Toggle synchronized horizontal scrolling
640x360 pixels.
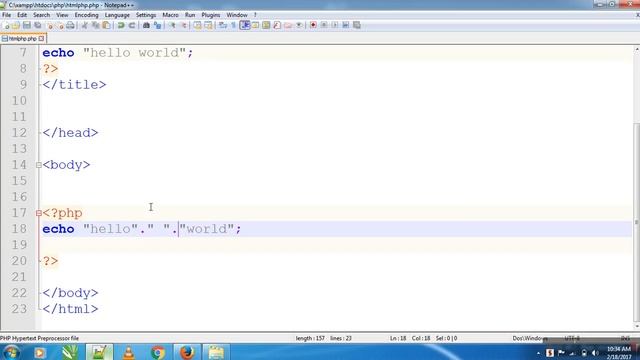coord(208,25)
